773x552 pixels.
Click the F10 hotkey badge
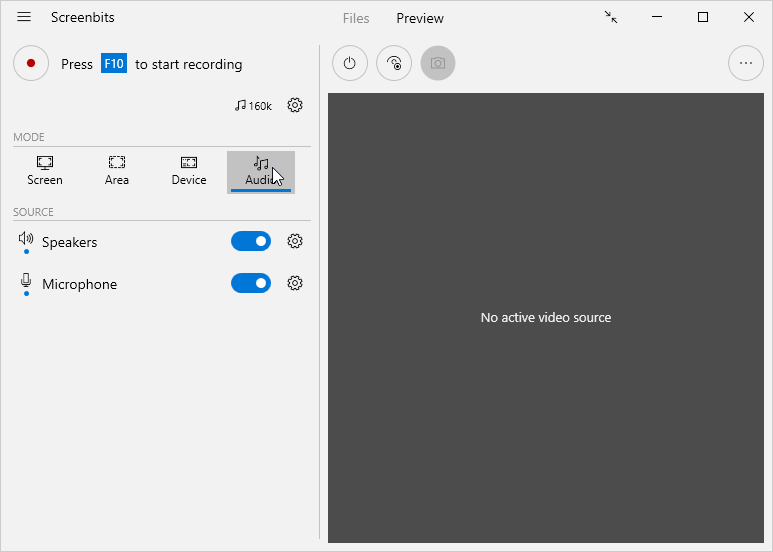pos(114,64)
